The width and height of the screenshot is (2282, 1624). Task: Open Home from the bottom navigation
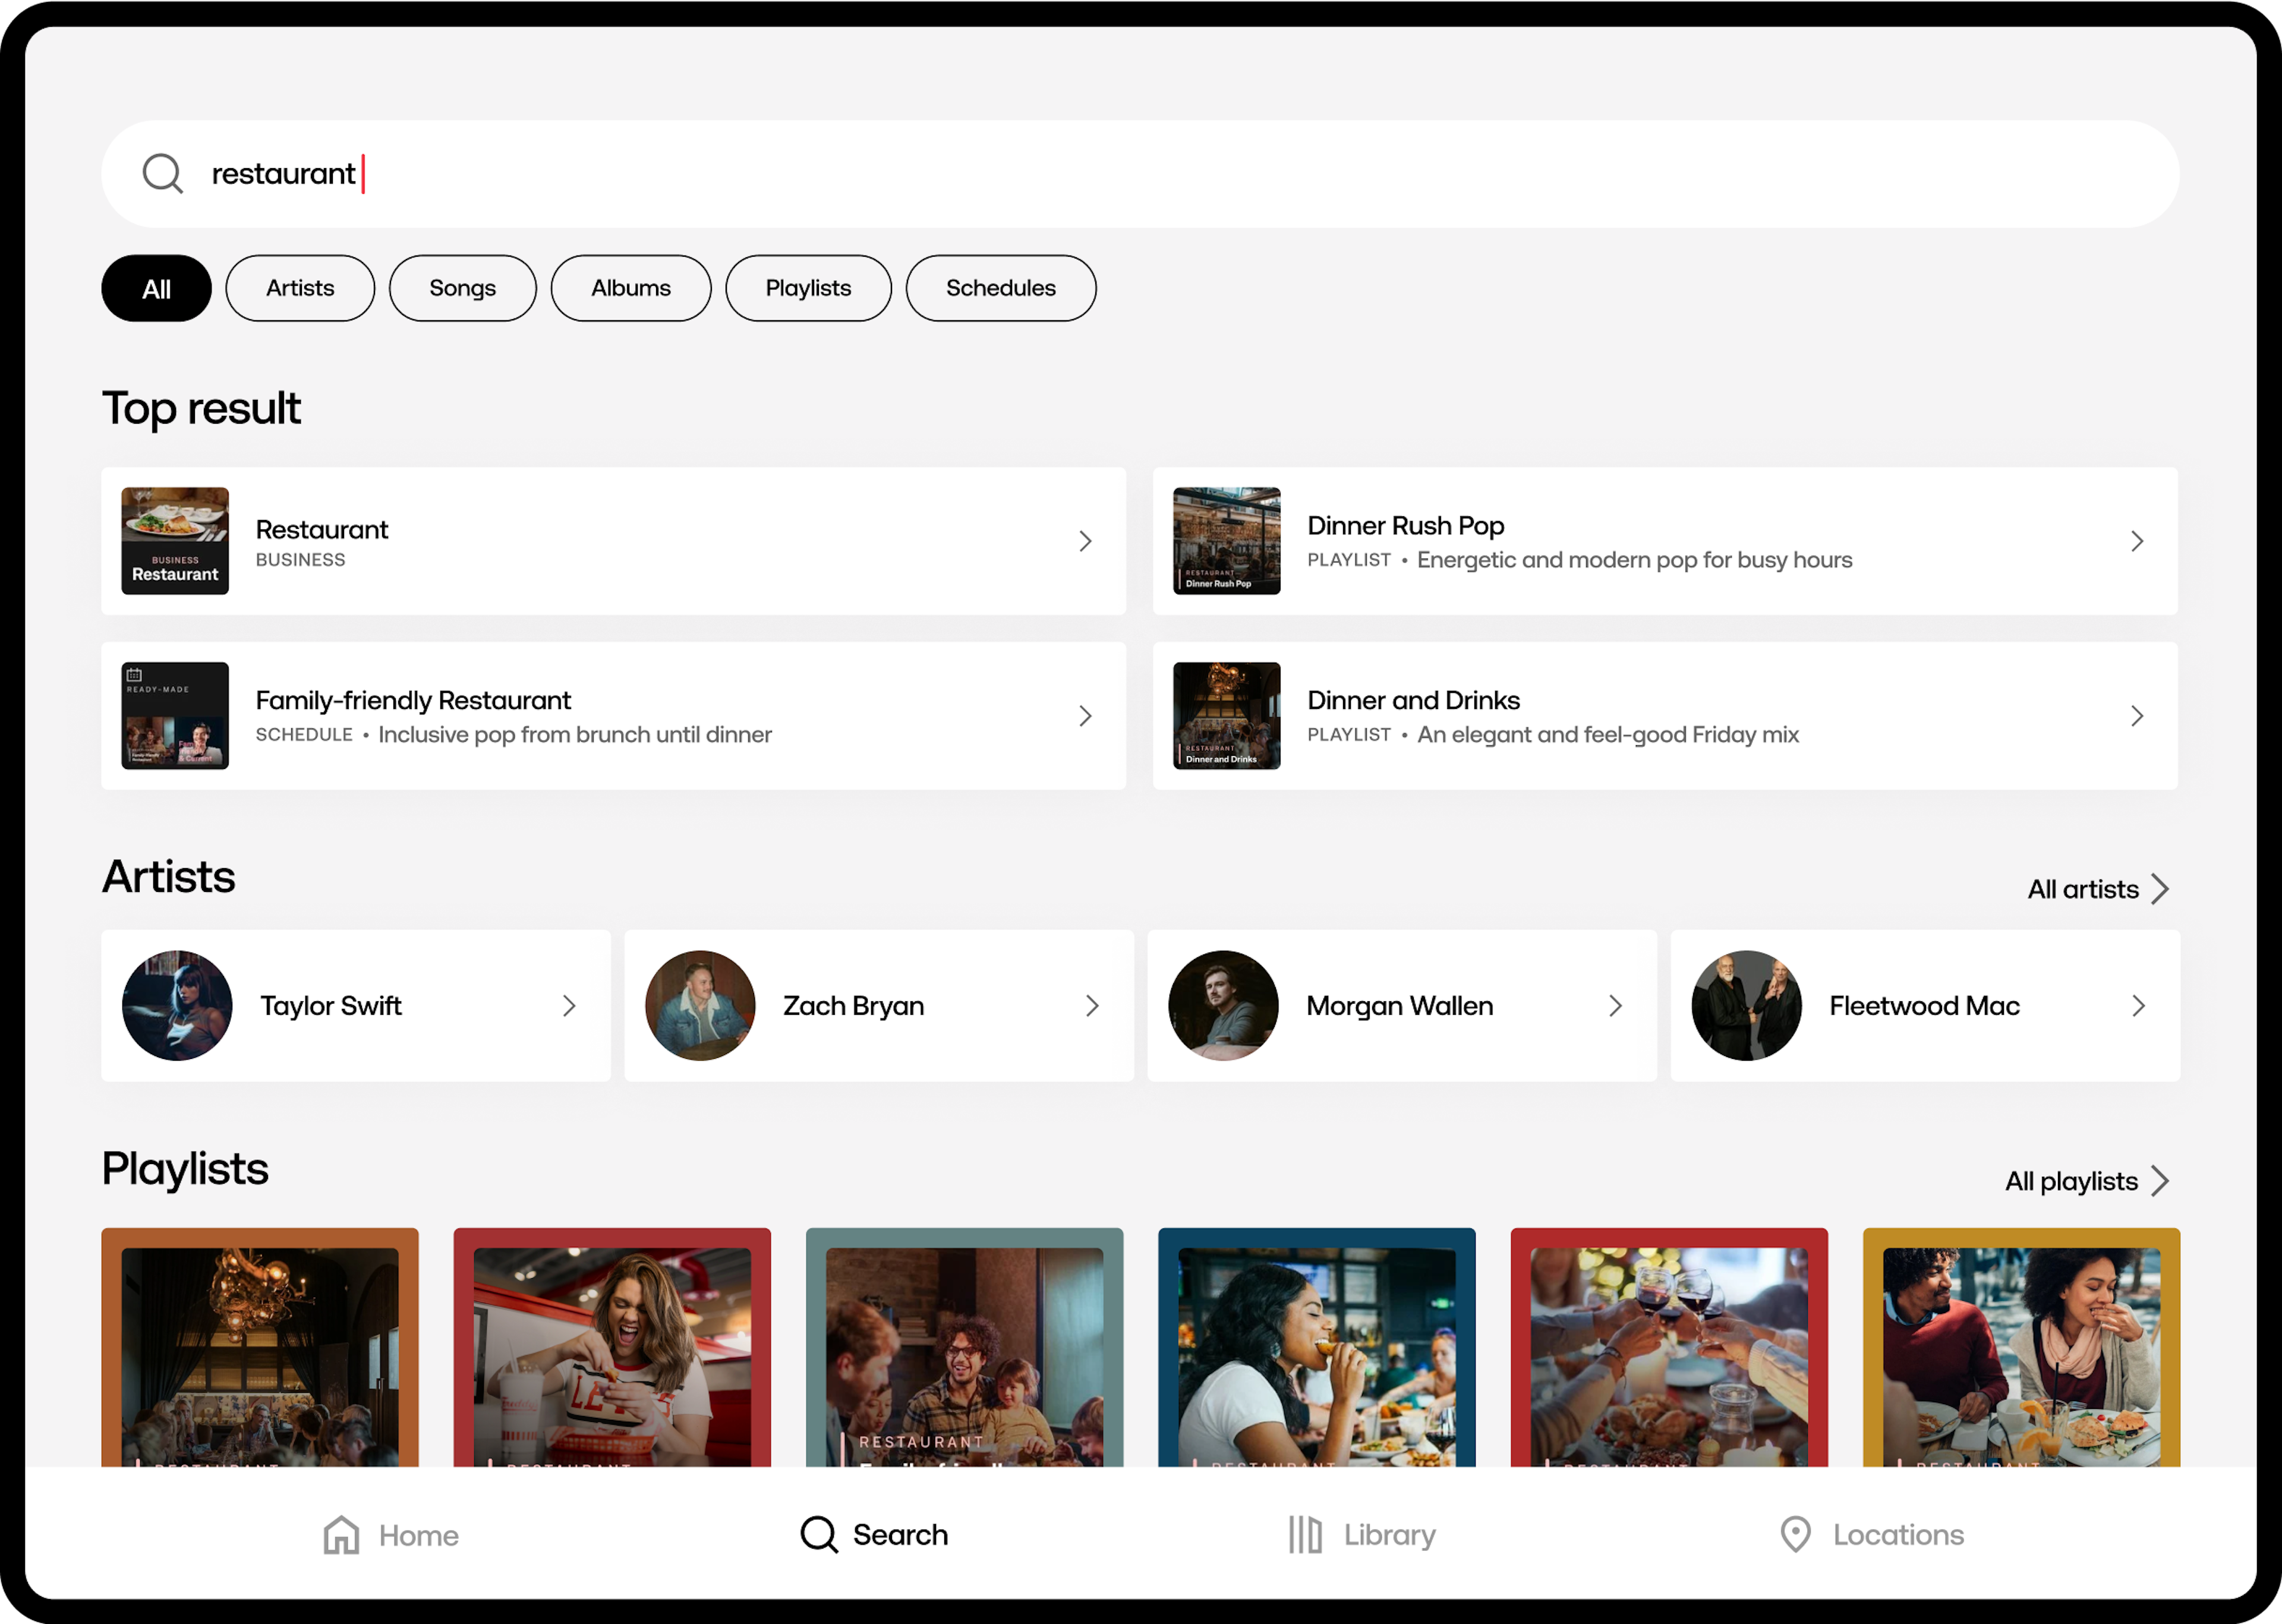(391, 1535)
